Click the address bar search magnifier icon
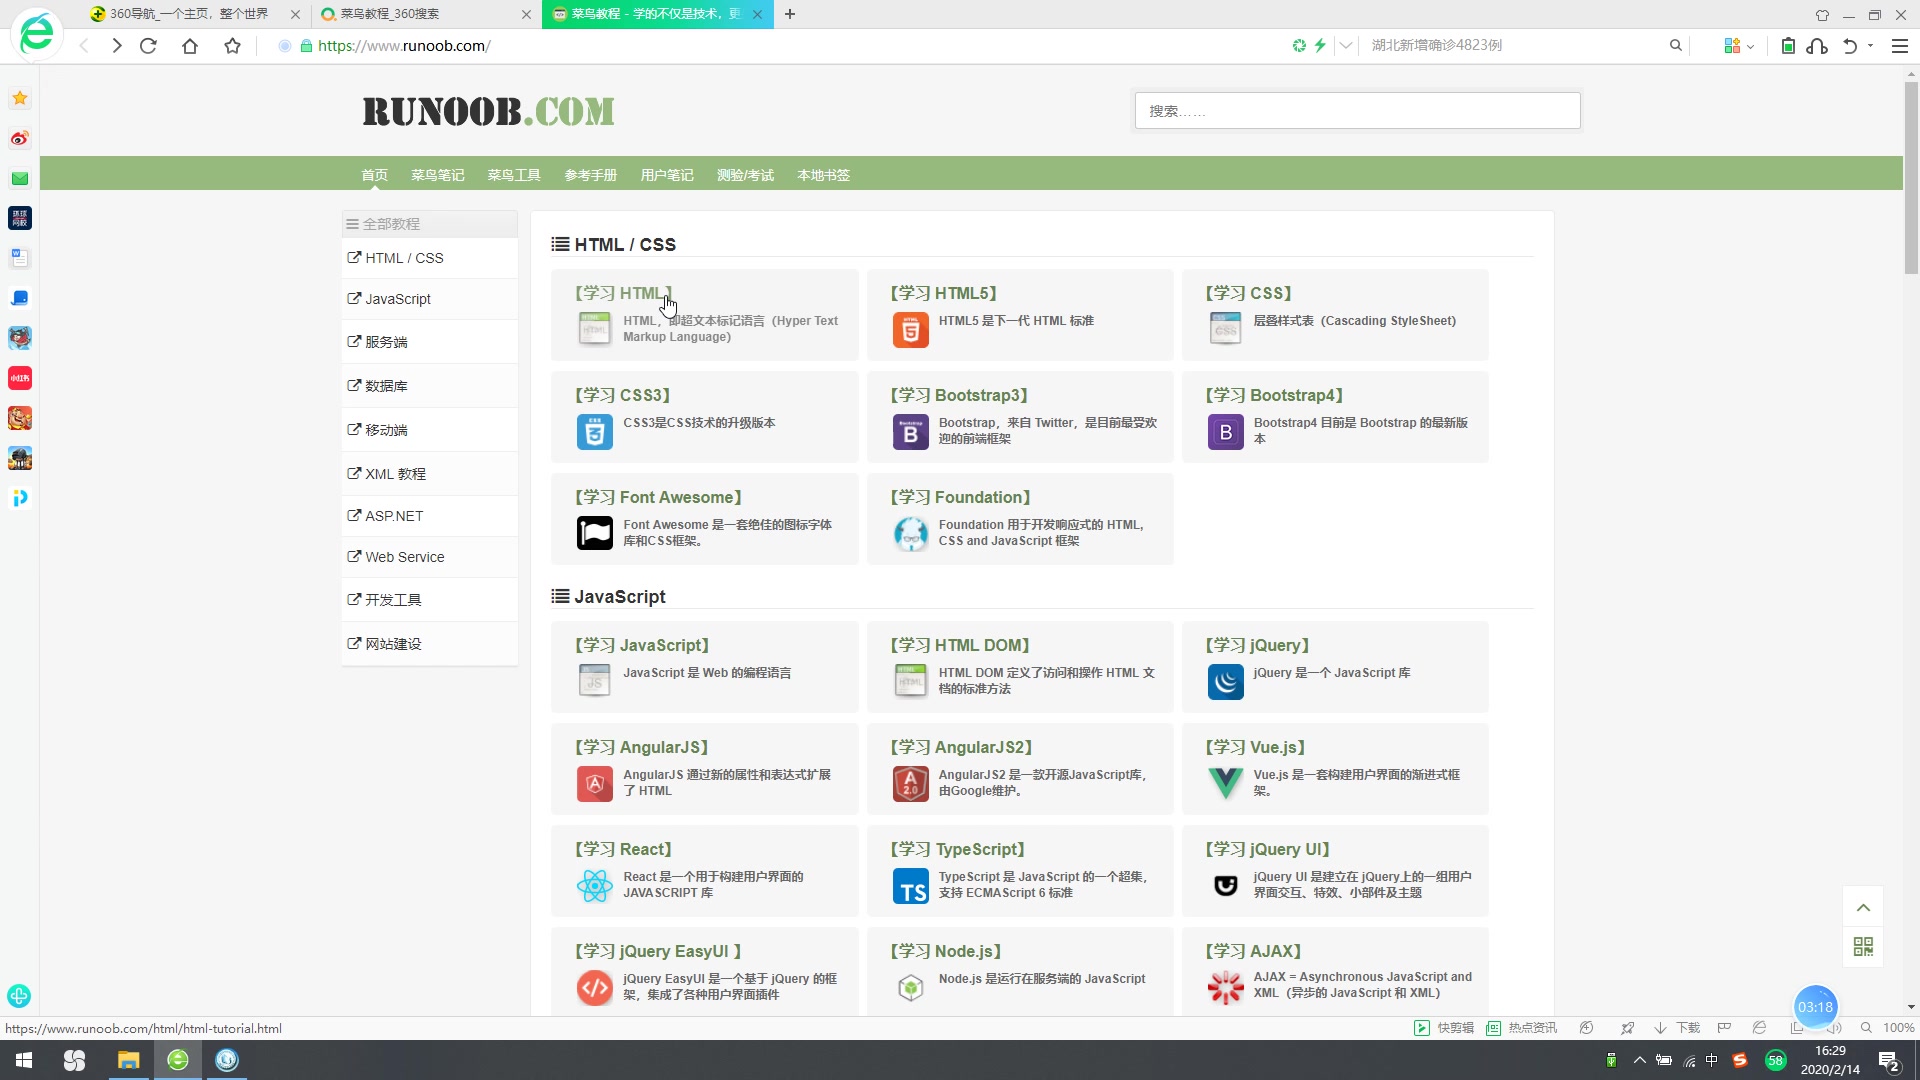Screen dimensions: 1920x1080 pyautogui.click(x=1676, y=46)
